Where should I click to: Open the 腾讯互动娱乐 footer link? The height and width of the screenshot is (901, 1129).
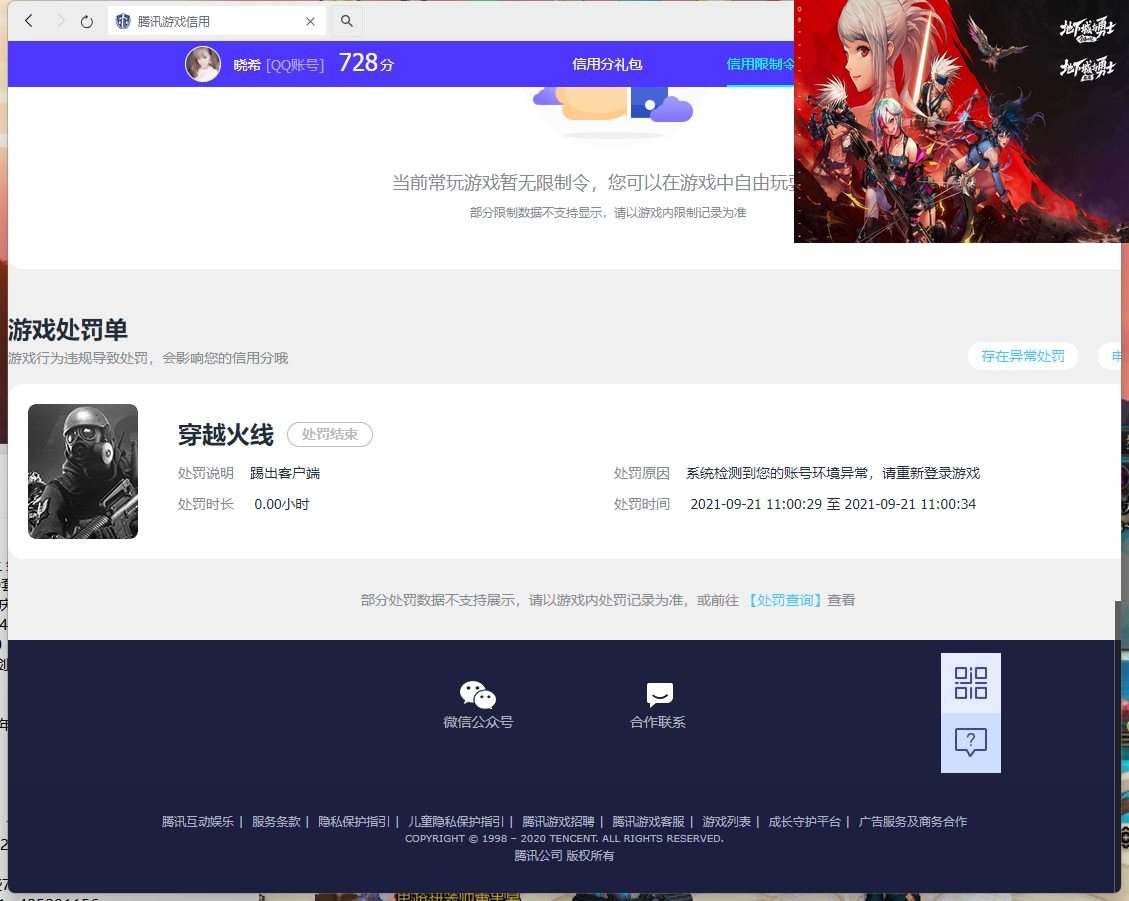click(x=198, y=821)
